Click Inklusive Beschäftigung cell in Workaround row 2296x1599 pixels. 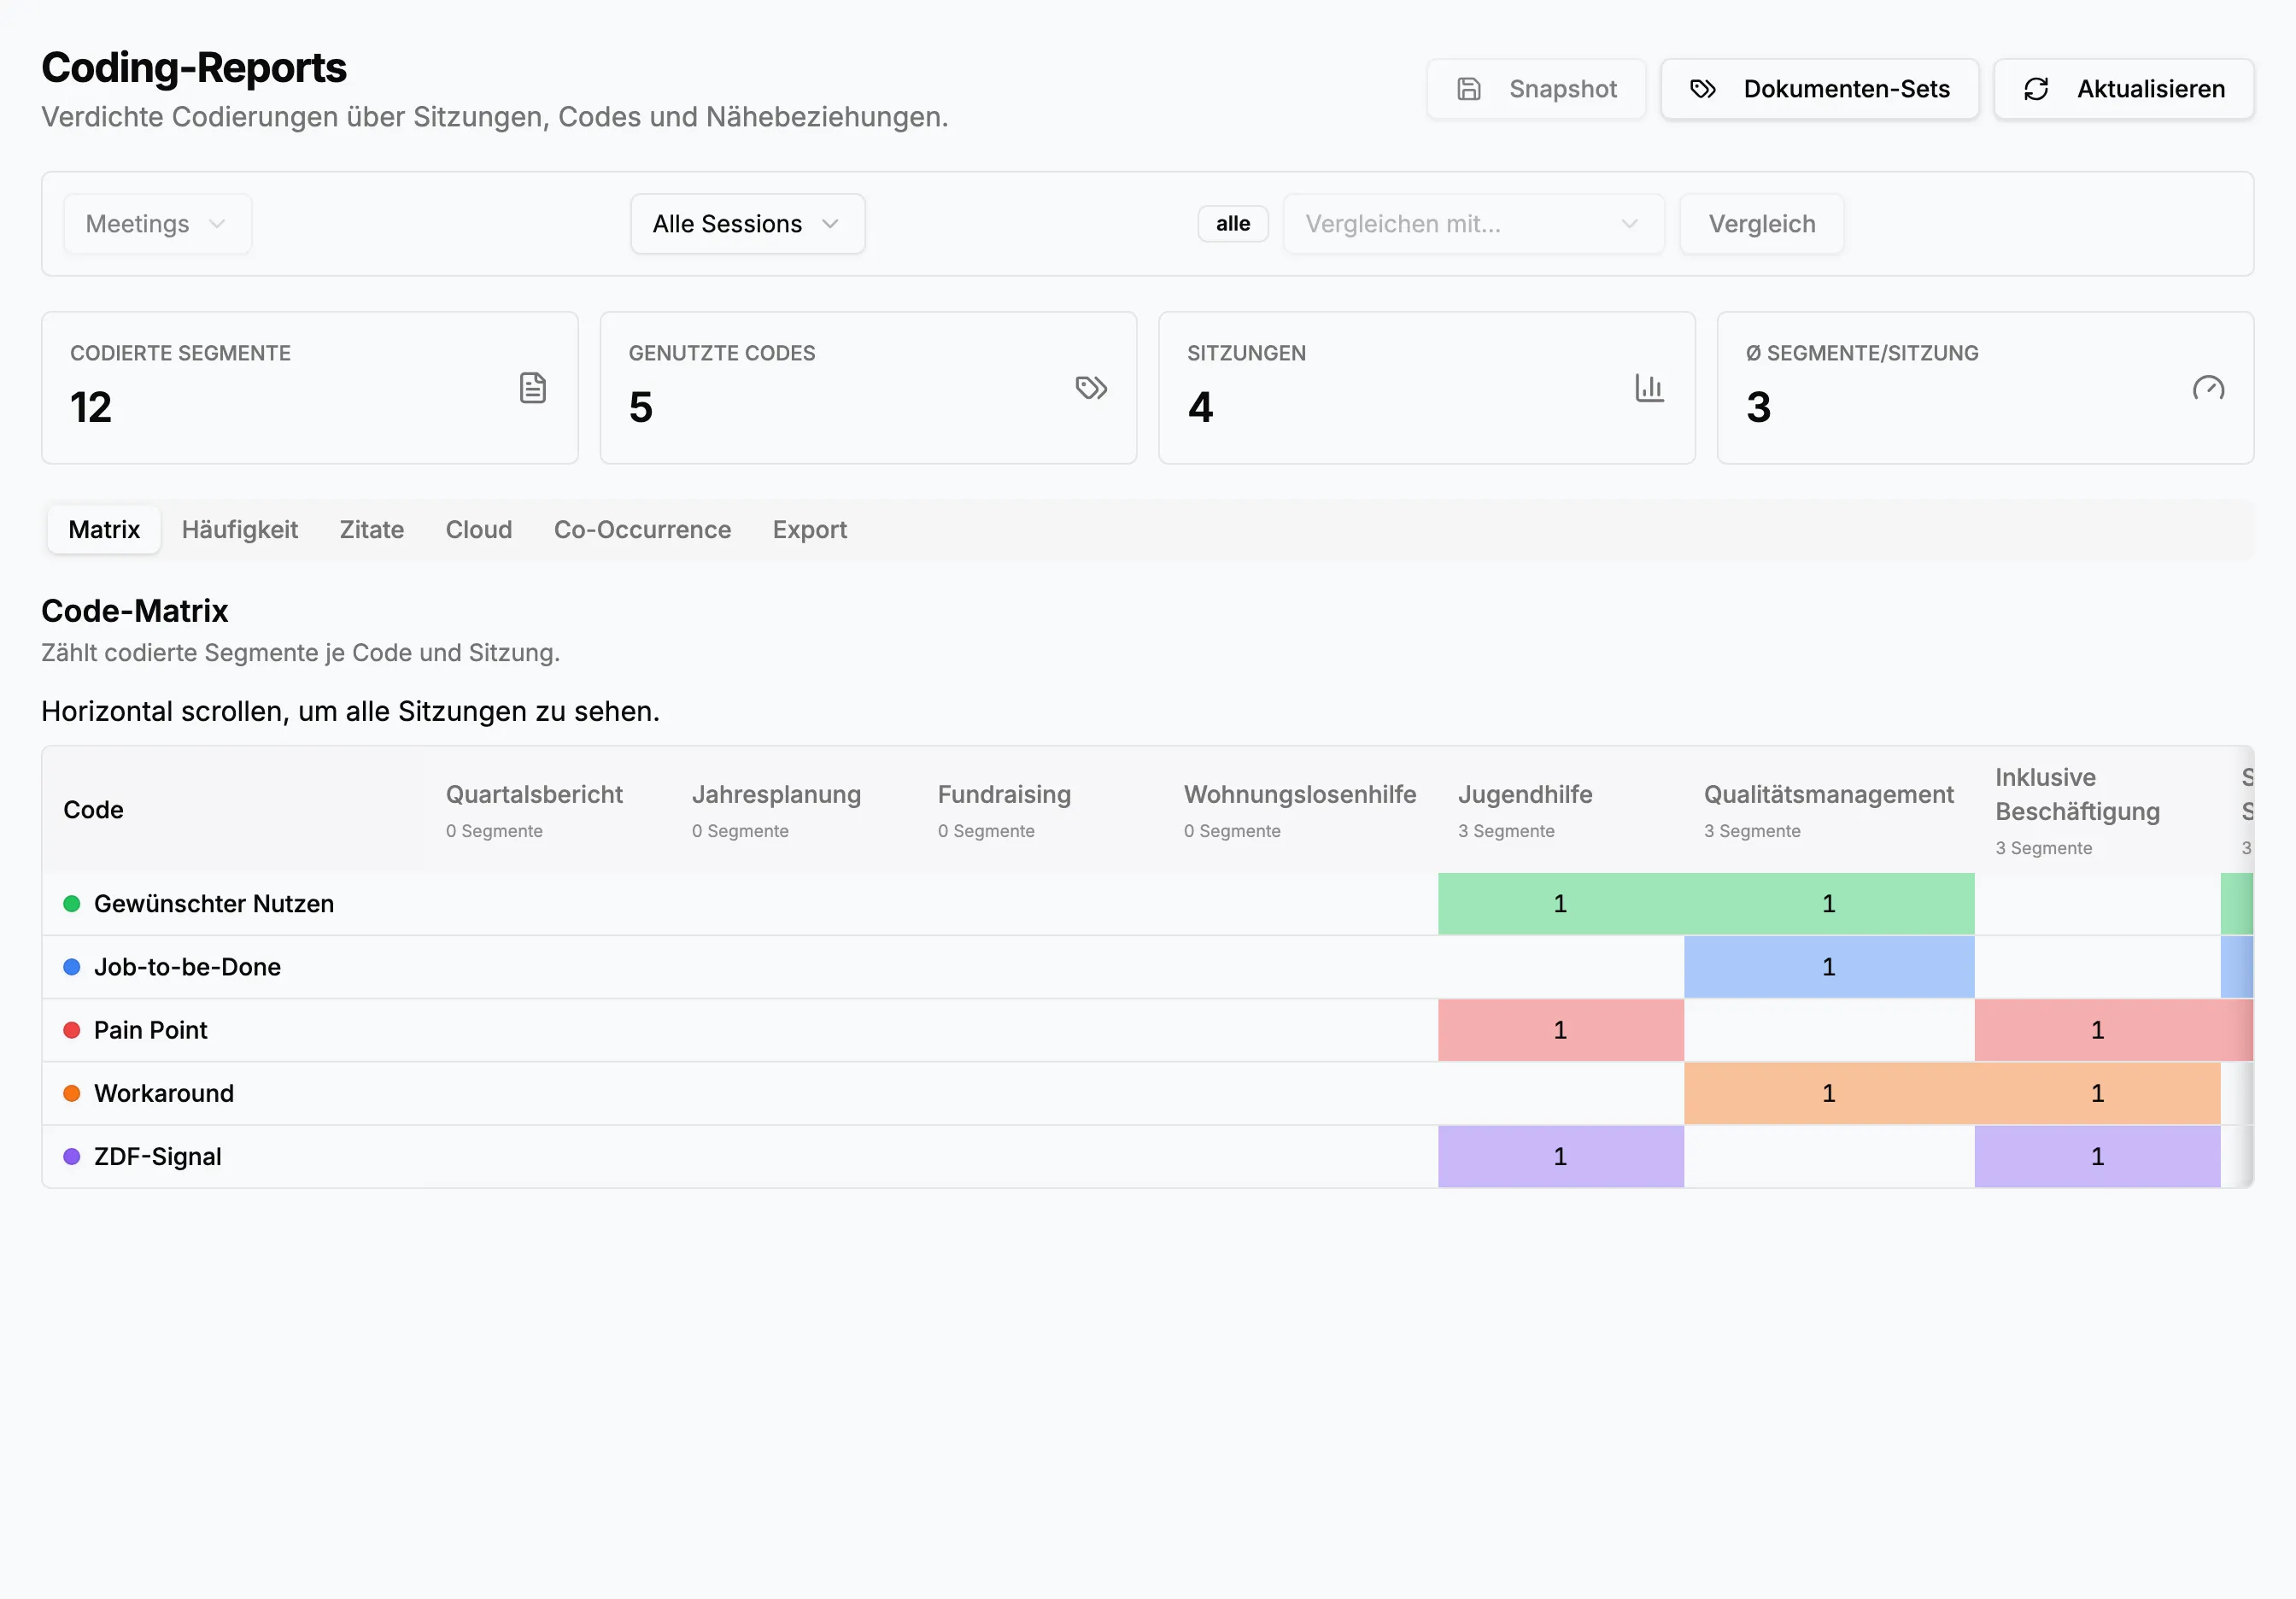[2097, 1093]
